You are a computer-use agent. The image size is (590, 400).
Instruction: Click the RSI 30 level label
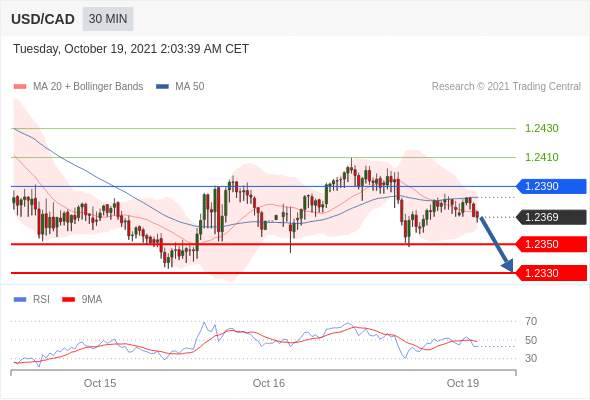click(531, 358)
